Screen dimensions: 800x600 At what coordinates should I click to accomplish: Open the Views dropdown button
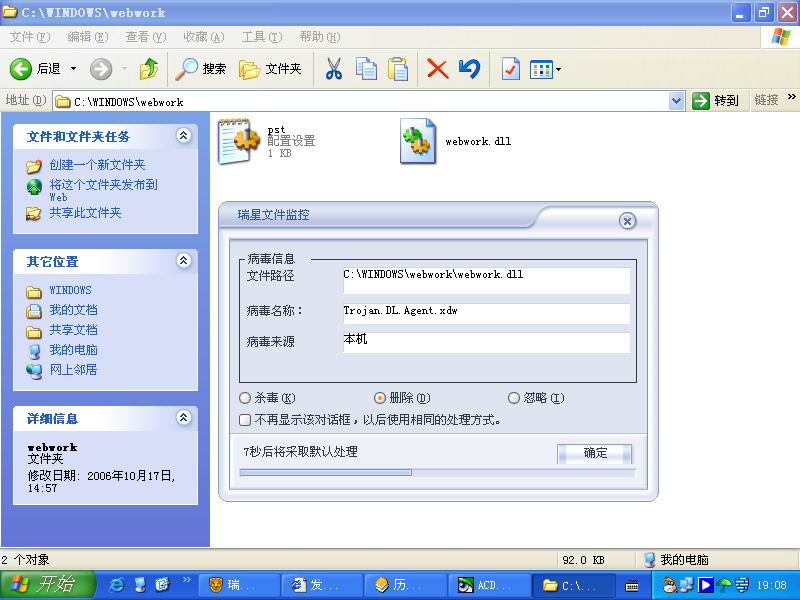545,69
